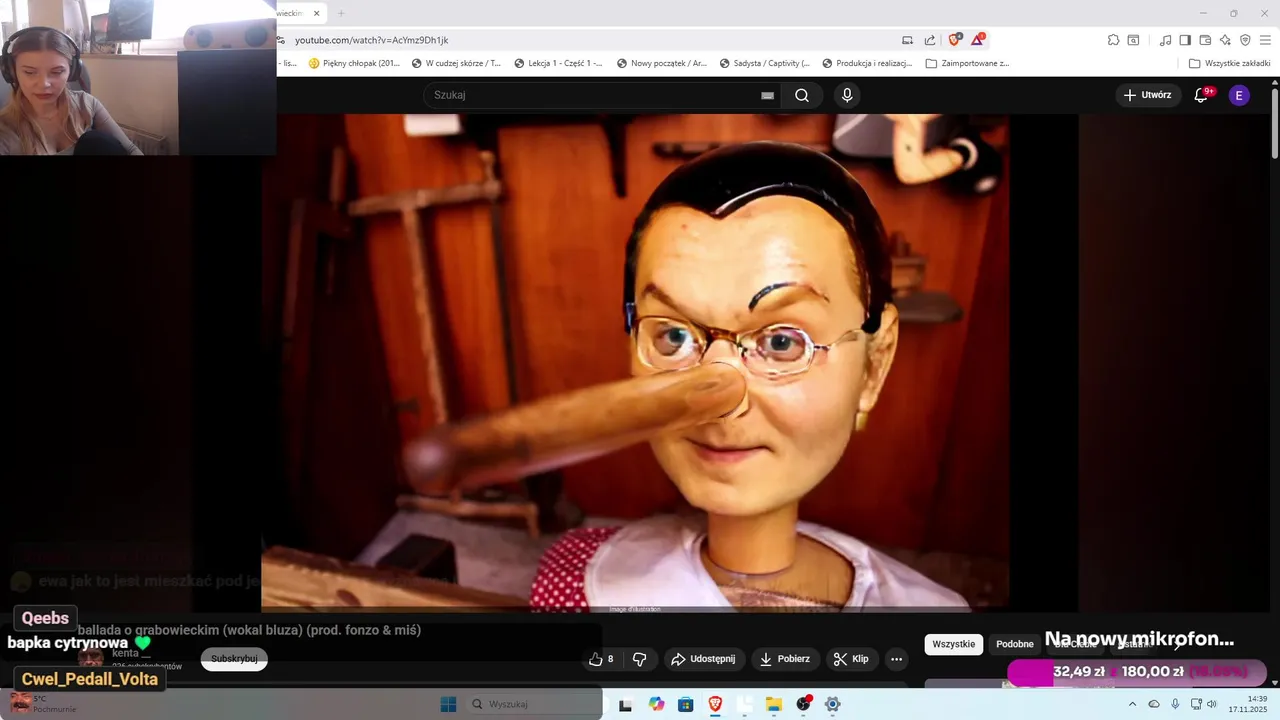This screenshot has height=720, width=1280.
Task: Click the Utwórz create button
Action: pos(1147,95)
